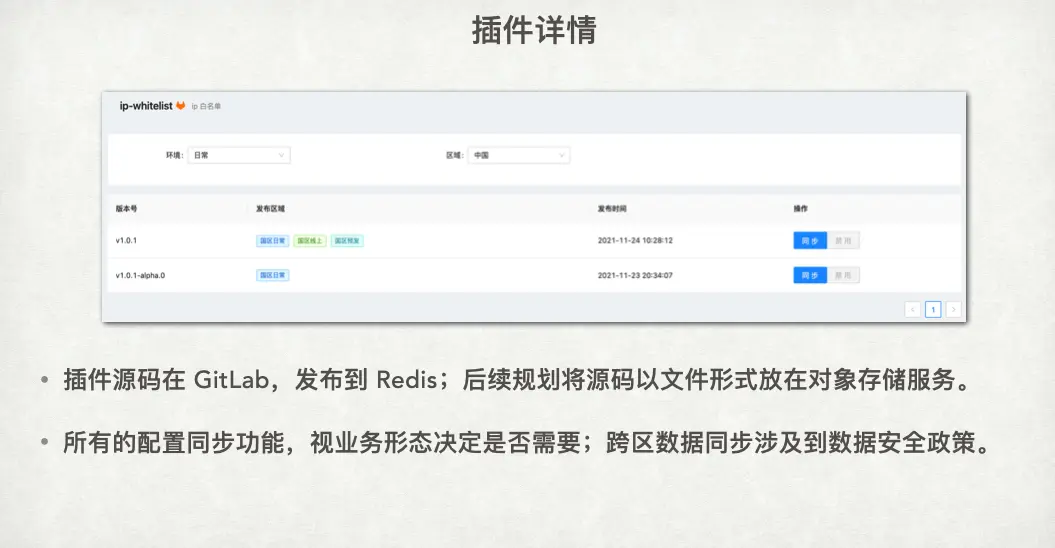Go to the next page arrow

click(953, 309)
